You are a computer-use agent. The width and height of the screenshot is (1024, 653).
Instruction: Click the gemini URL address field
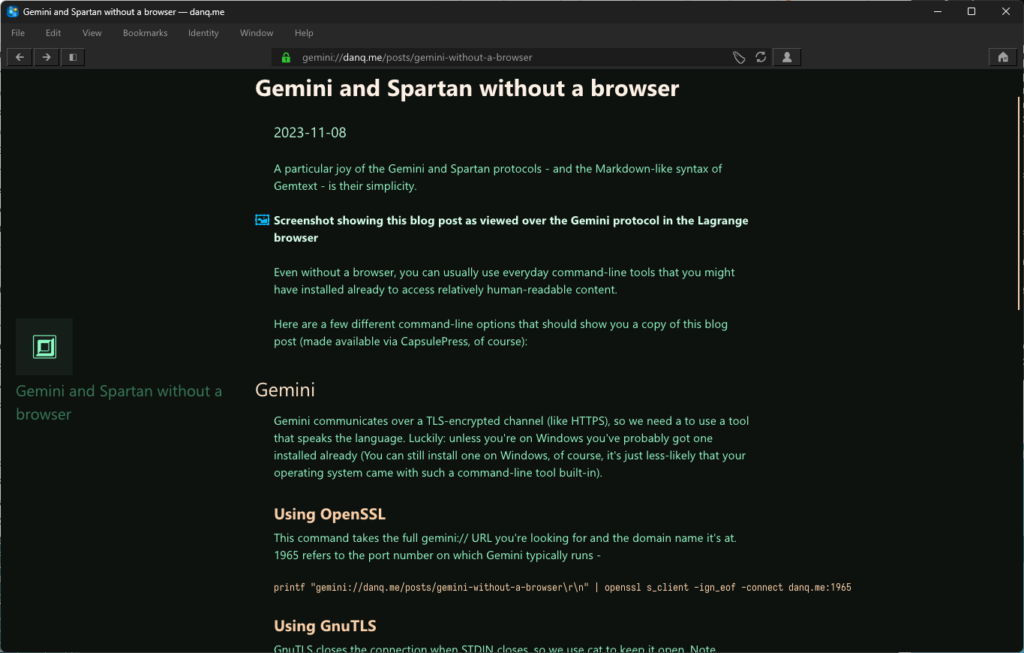pos(450,57)
